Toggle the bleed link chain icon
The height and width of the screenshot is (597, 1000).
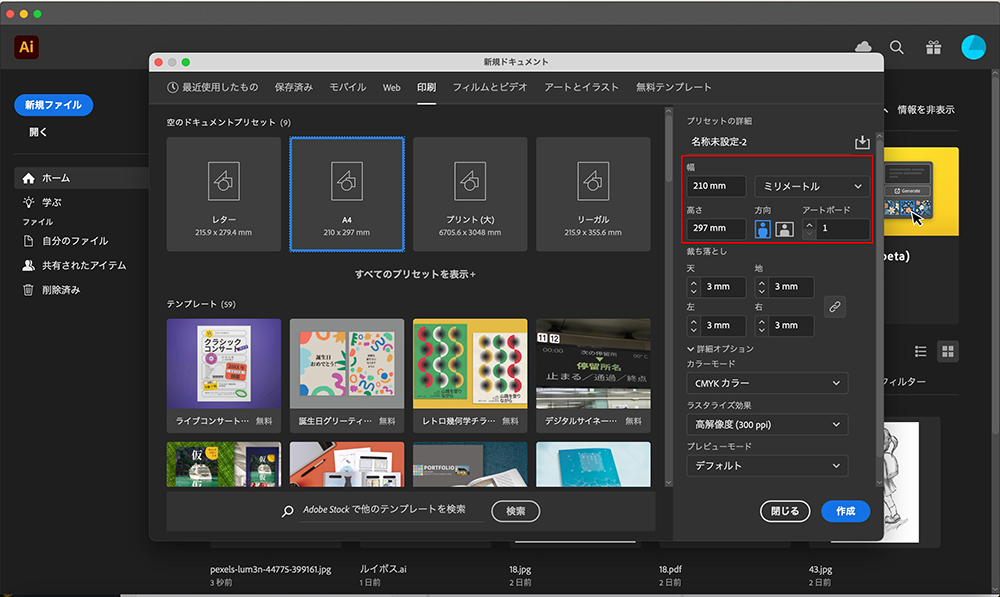835,307
